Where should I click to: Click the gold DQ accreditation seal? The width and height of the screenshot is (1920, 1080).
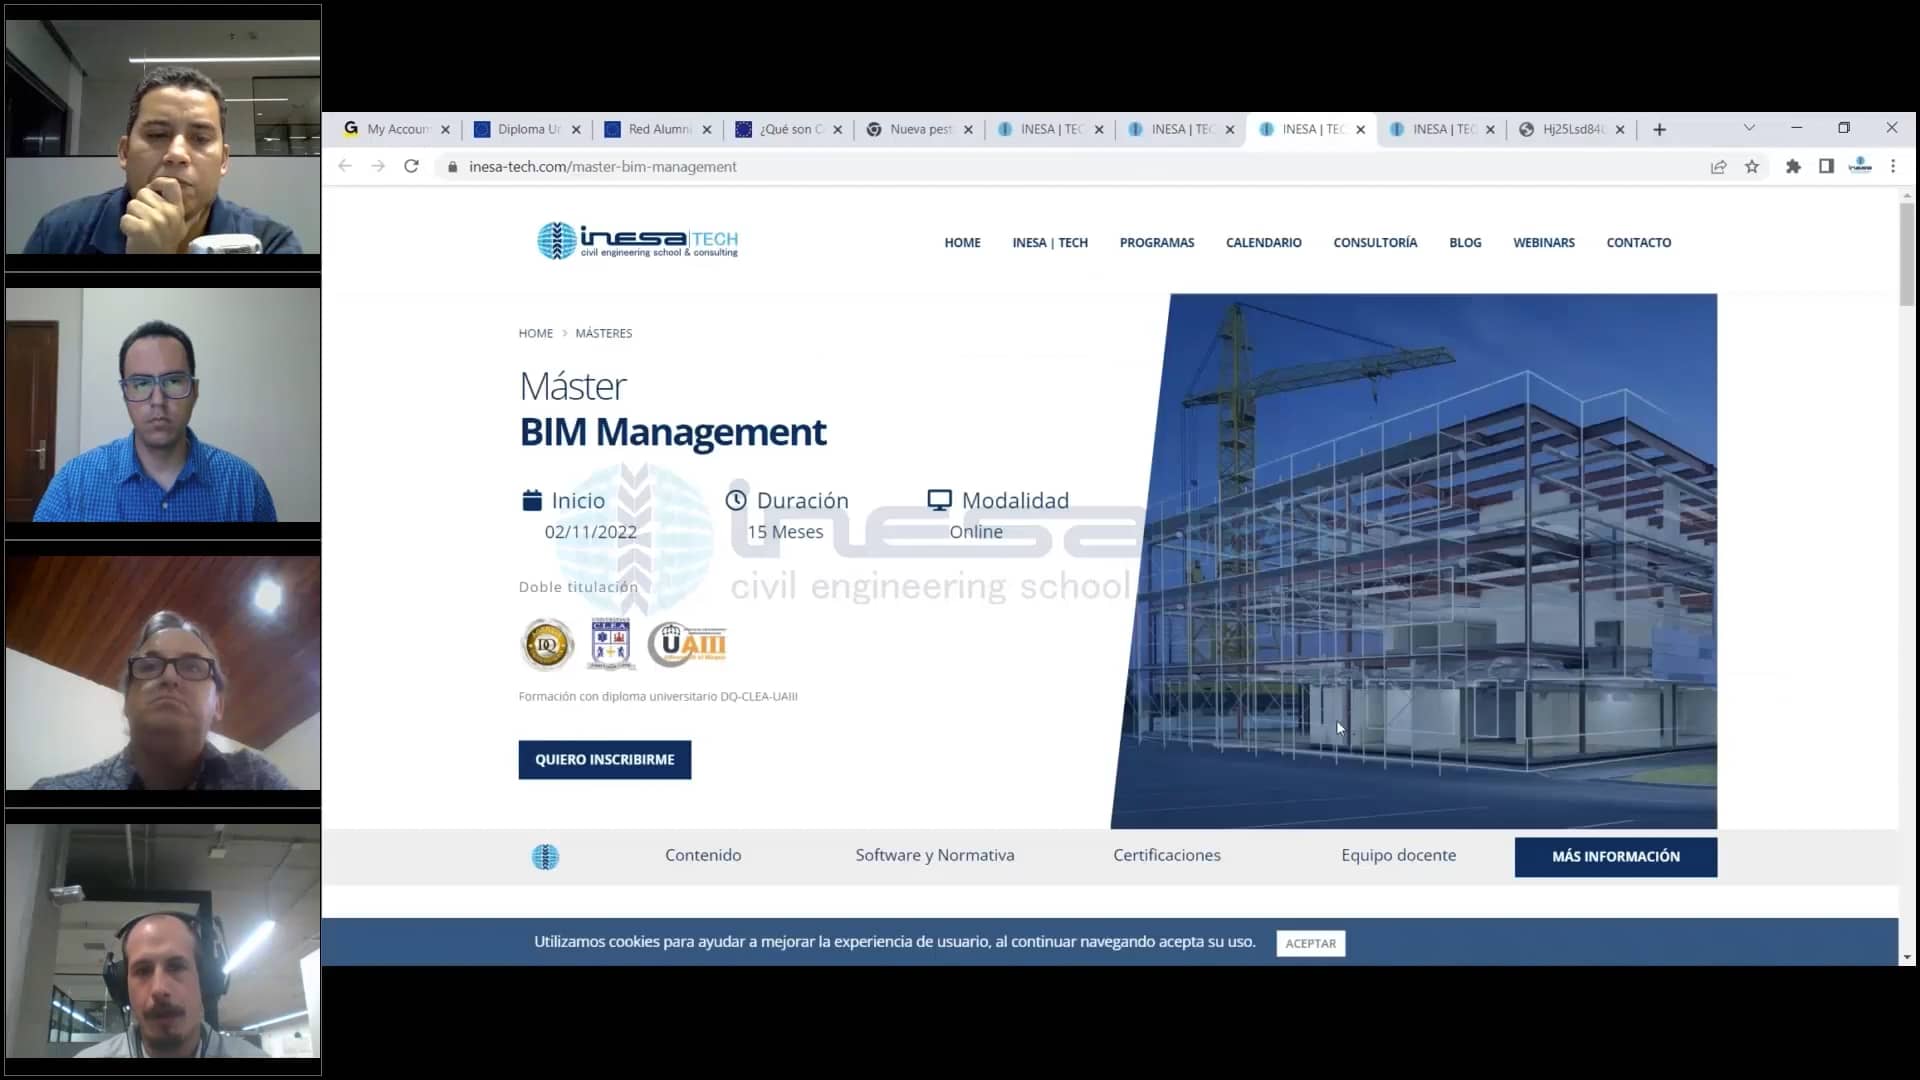coord(547,644)
